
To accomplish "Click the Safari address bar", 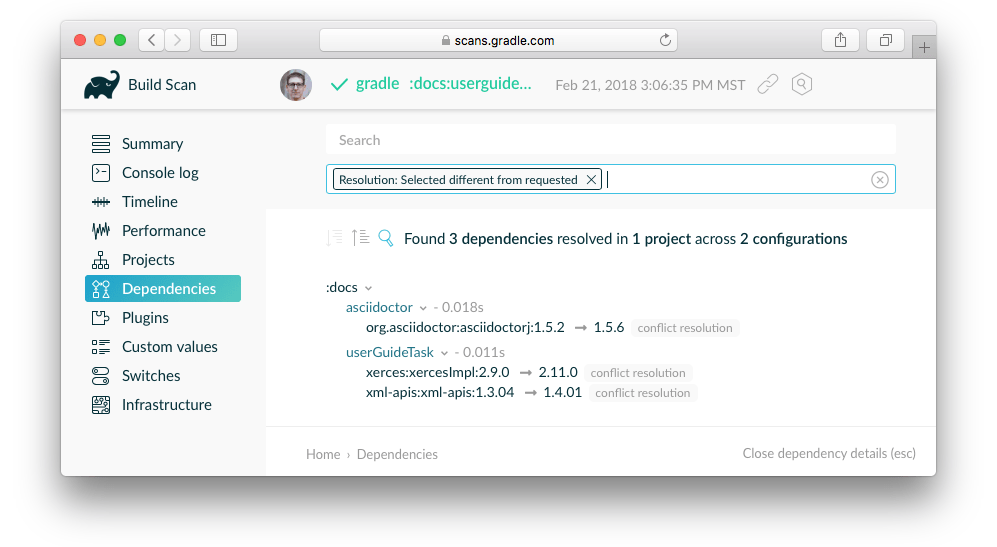I will (x=498, y=40).
